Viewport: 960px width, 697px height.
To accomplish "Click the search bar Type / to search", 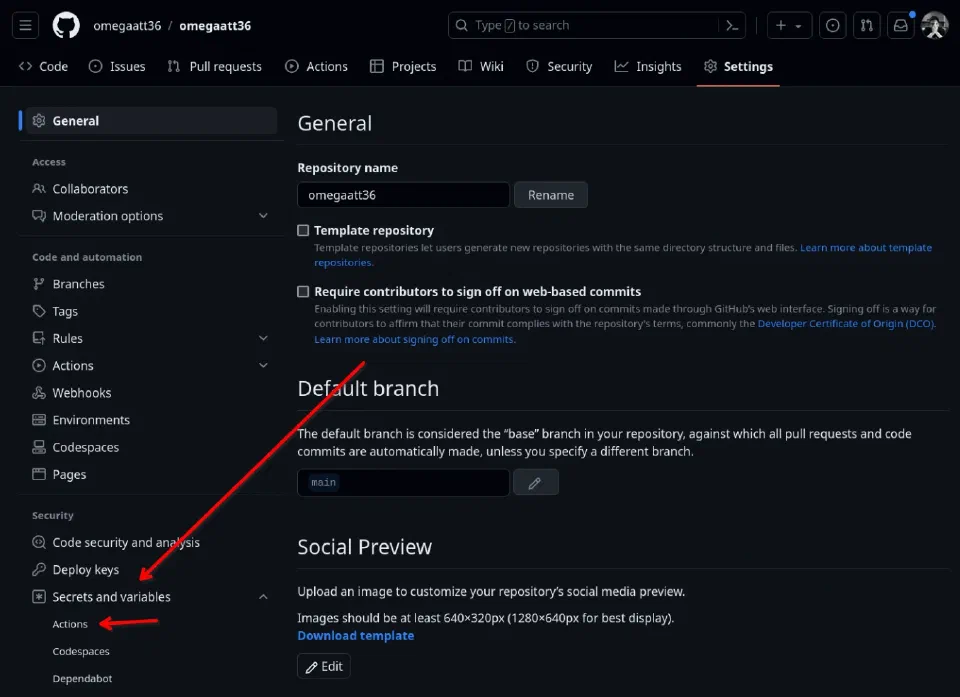I will tap(582, 26).
